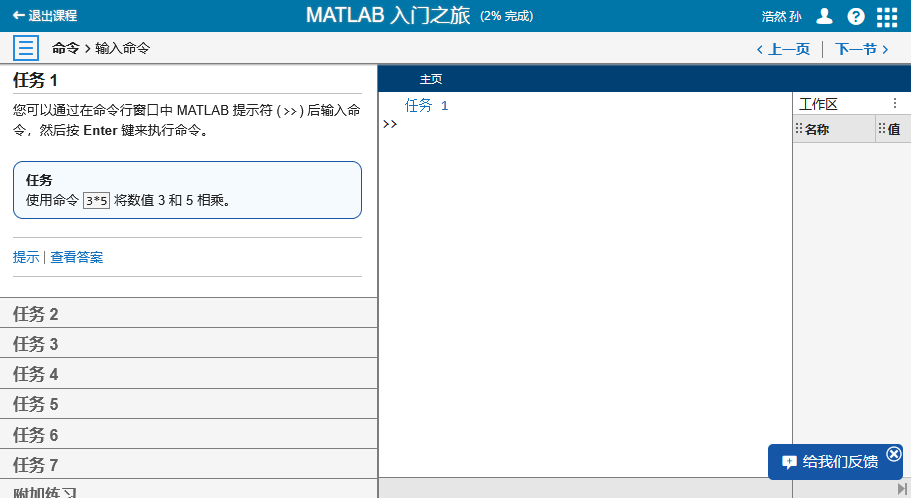The image size is (911, 498).
Task: Go to previous page 上一页
Action: (x=783, y=49)
